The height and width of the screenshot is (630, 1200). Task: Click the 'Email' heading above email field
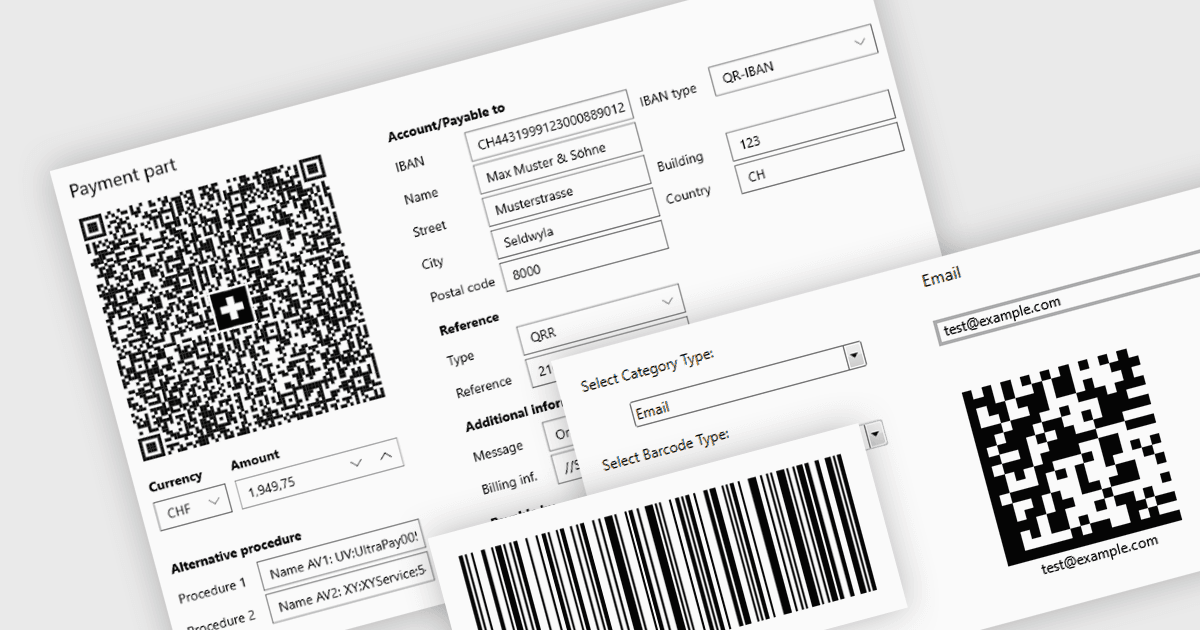(x=942, y=278)
